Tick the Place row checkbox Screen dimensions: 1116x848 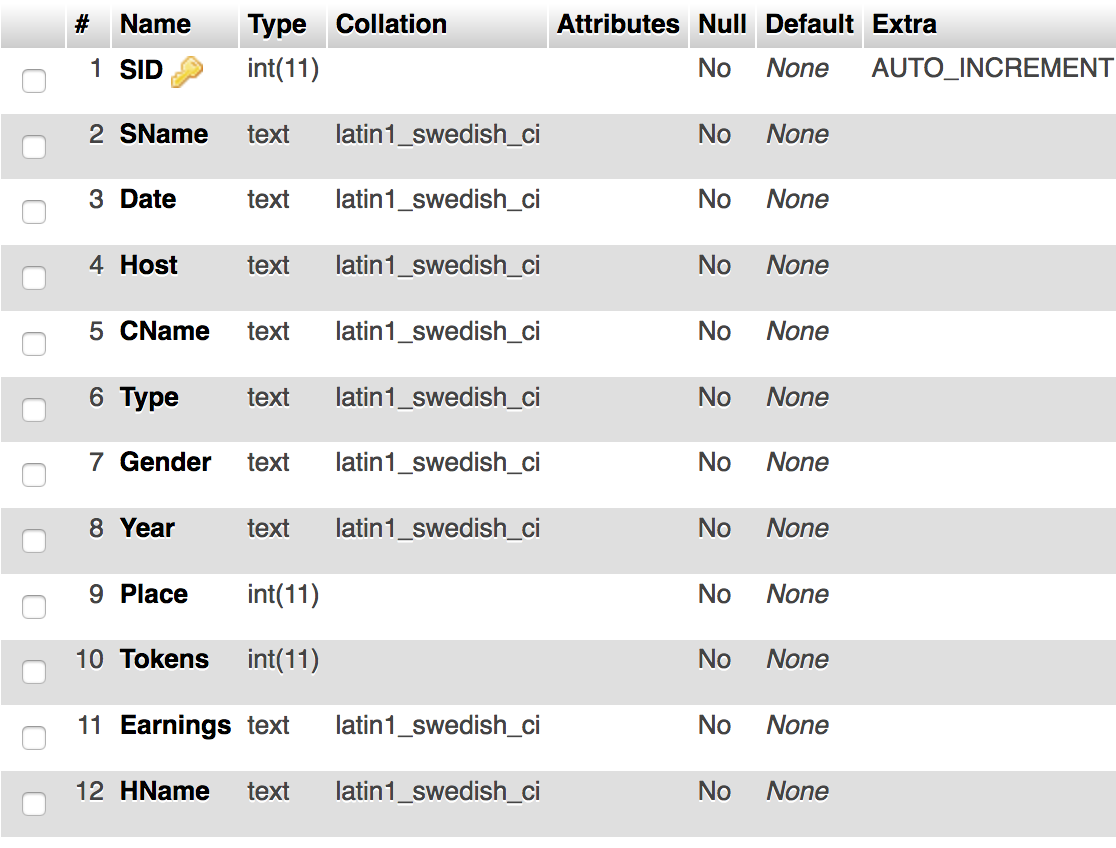click(33, 607)
